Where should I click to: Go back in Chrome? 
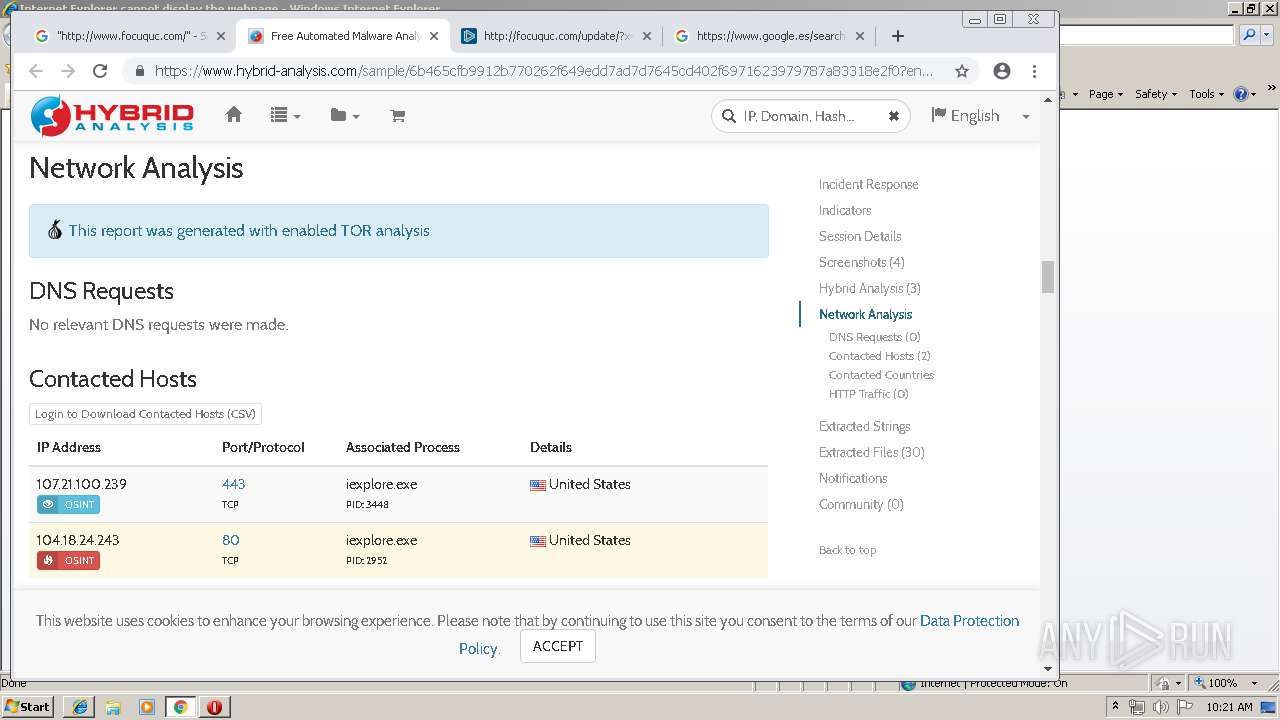(36, 71)
